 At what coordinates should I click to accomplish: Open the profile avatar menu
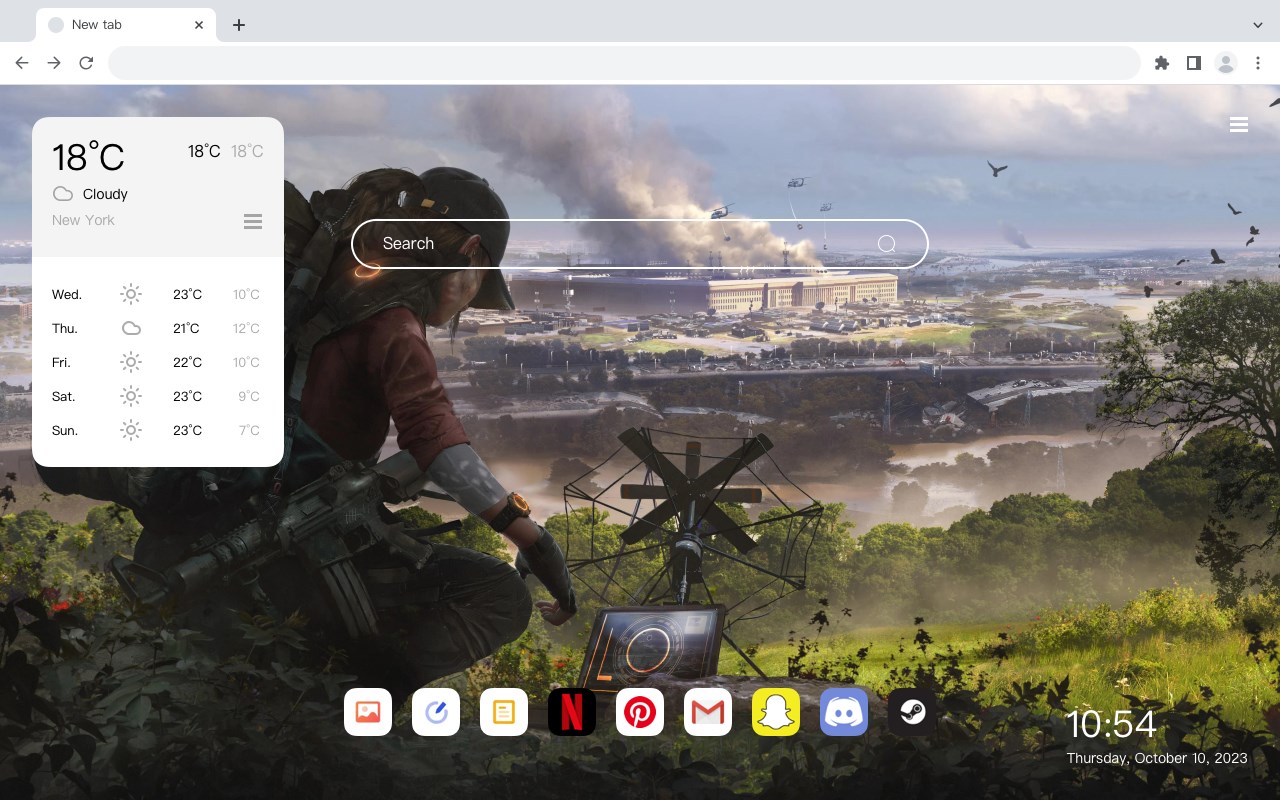pos(1226,63)
